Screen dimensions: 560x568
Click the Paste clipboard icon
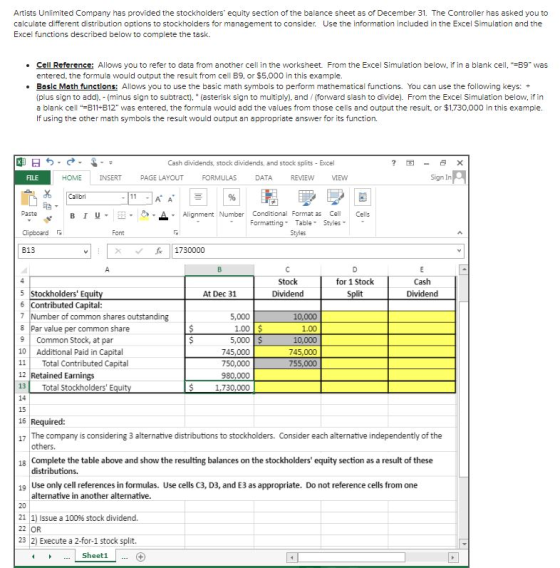tap(29, 198)
